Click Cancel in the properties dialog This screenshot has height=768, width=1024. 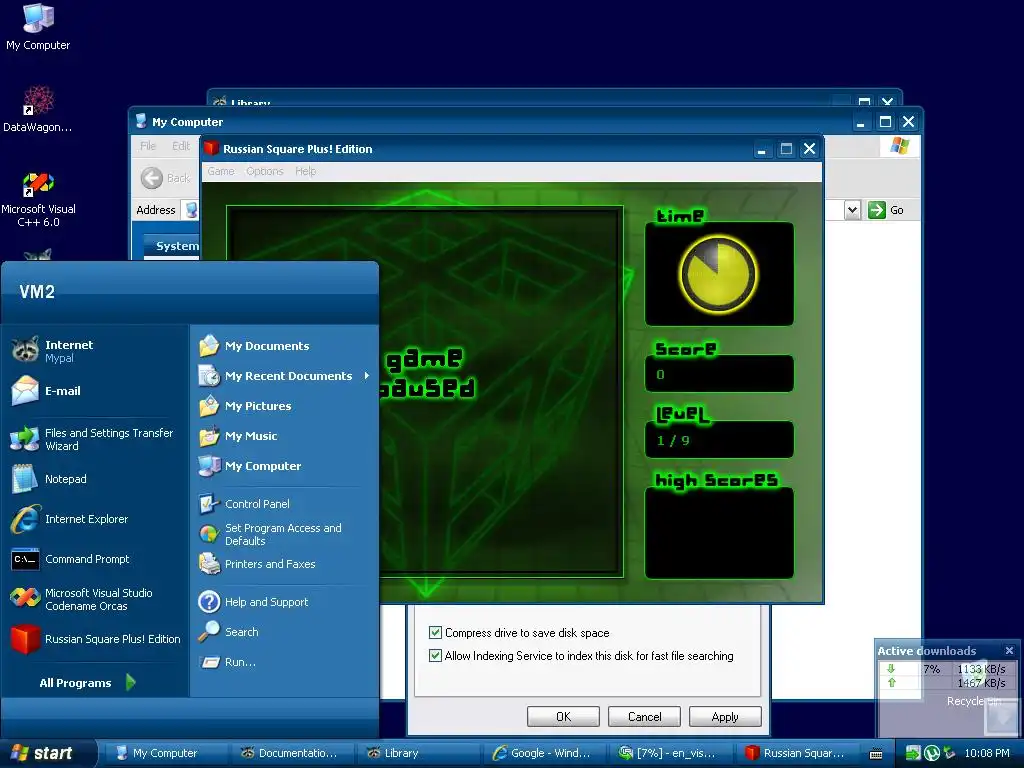644,716
